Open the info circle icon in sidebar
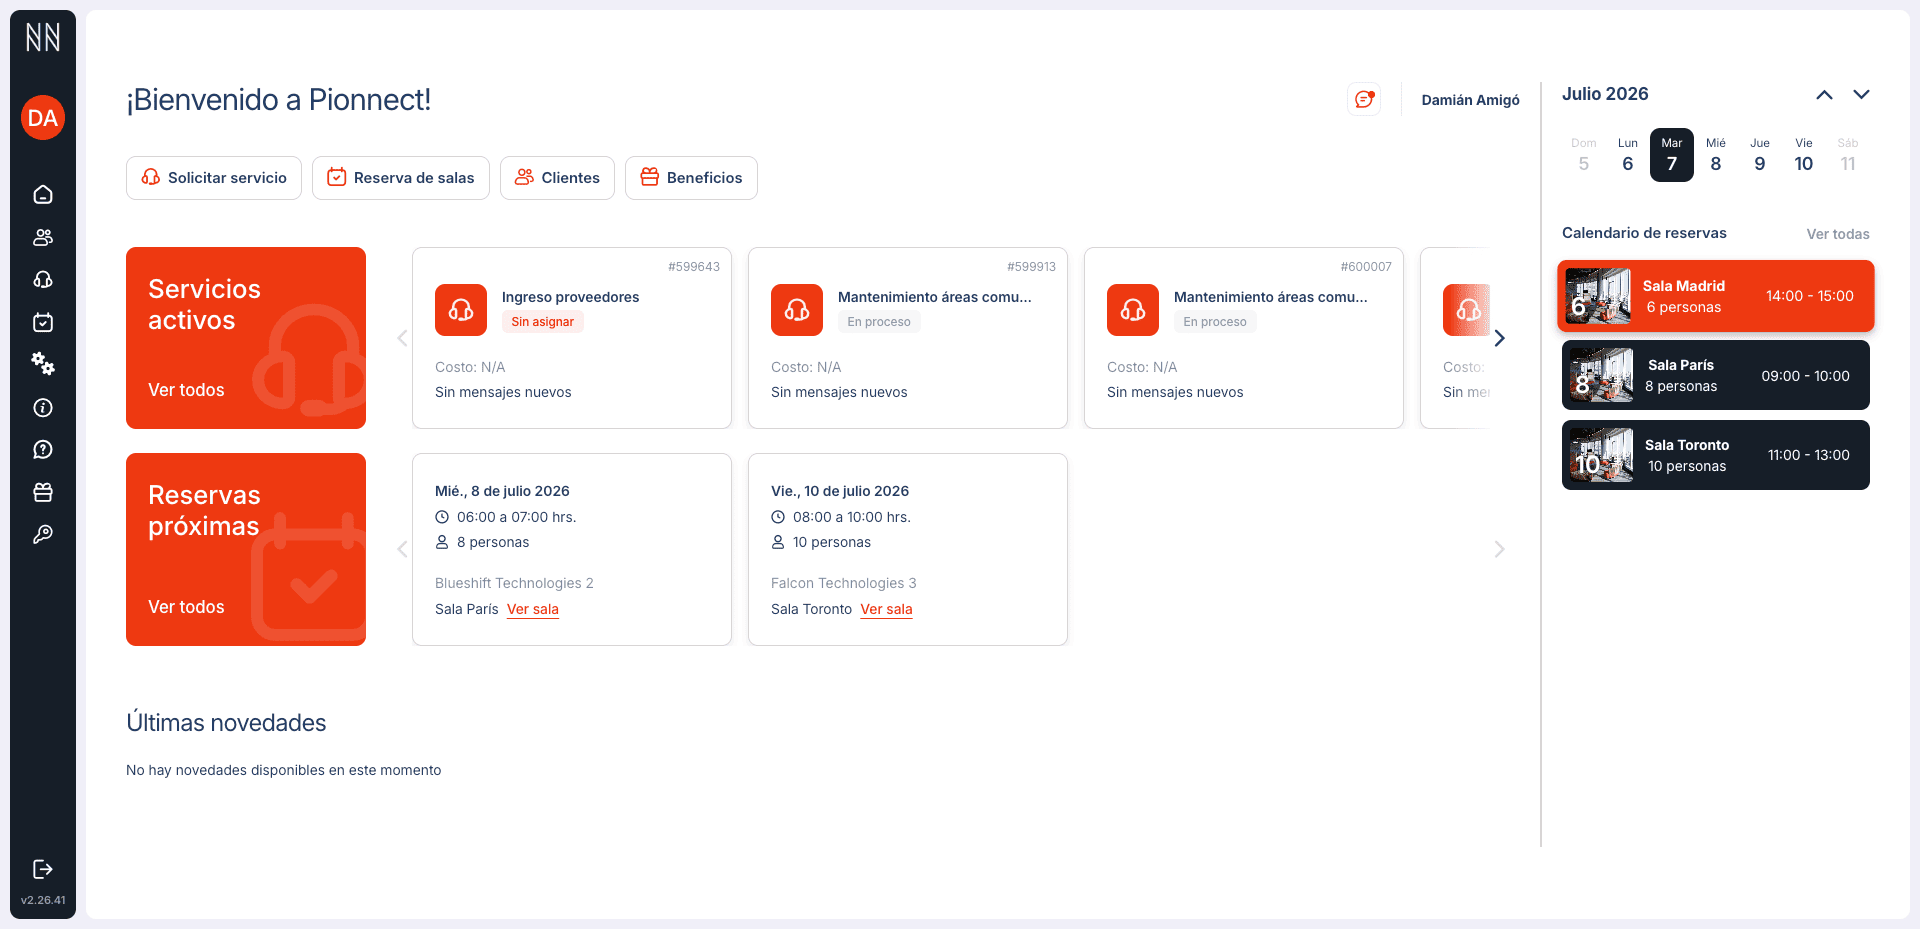Image resolution: width=1920 pixels, height=929 pixels. 43,407
